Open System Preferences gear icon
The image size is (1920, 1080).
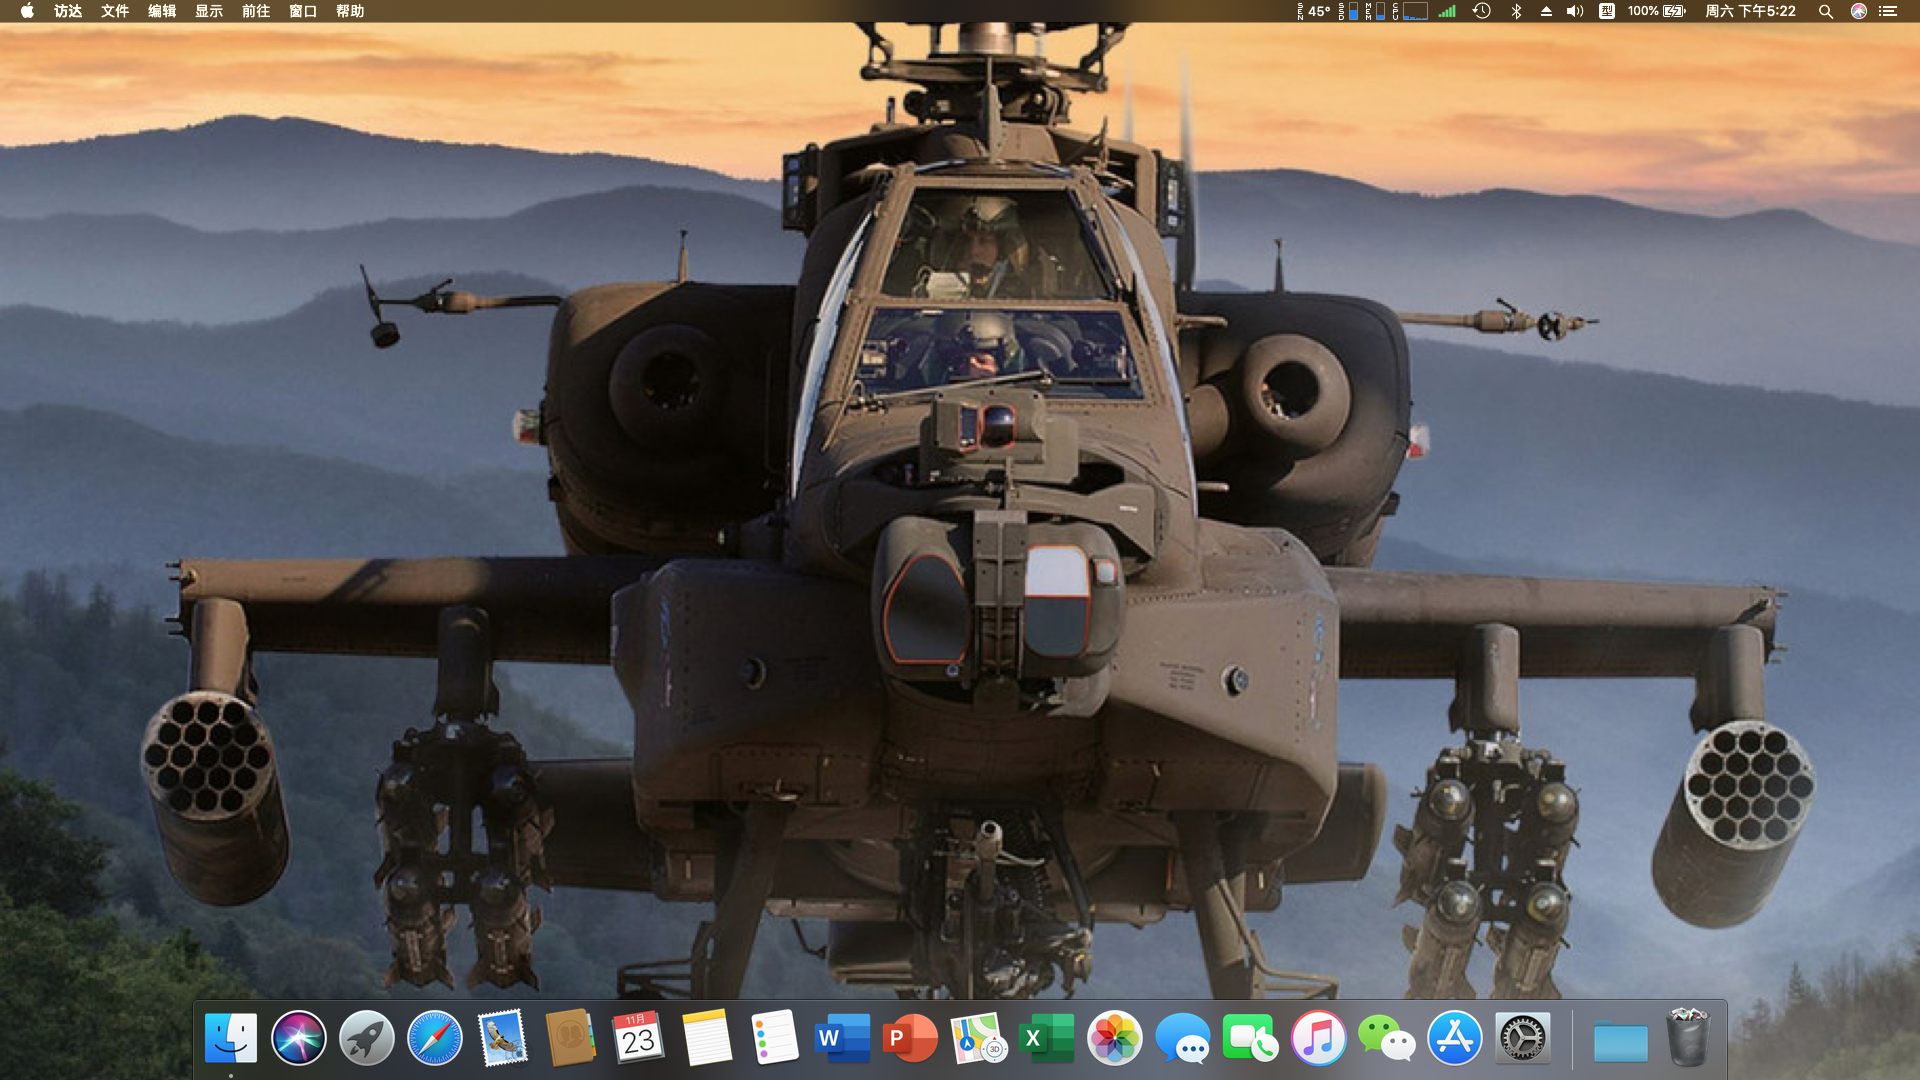point(1522,1038)
